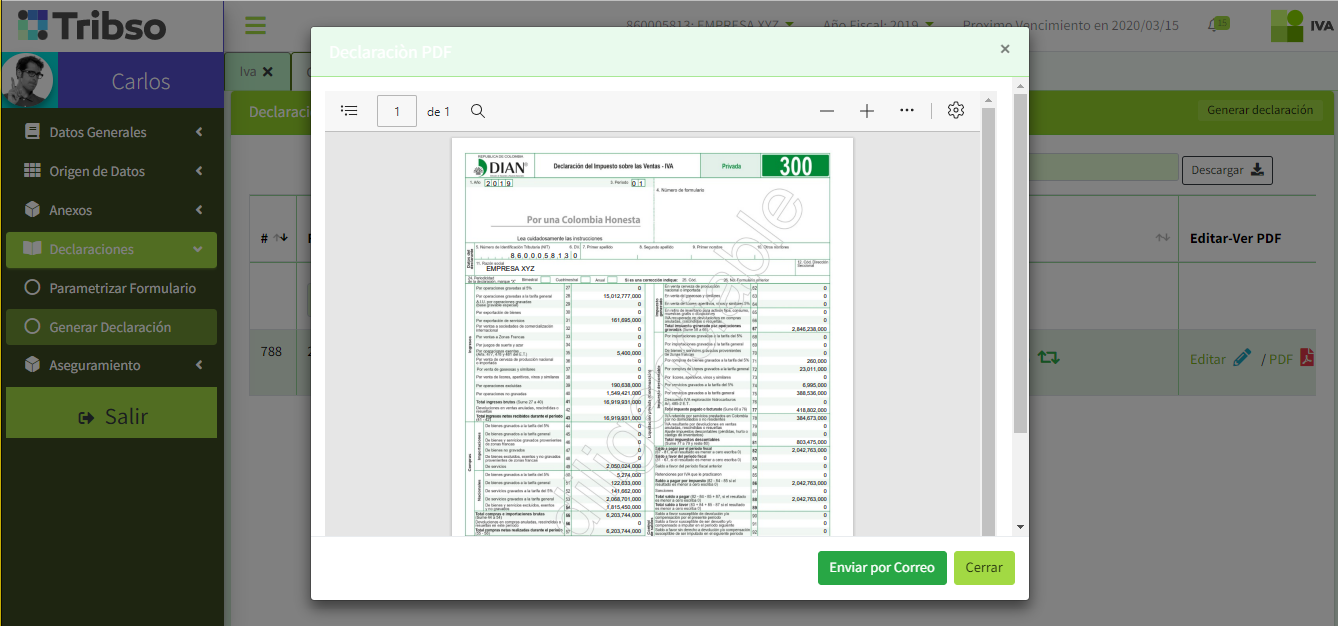Toggle the hamburger sidebar menu

[x=255, y=25]
